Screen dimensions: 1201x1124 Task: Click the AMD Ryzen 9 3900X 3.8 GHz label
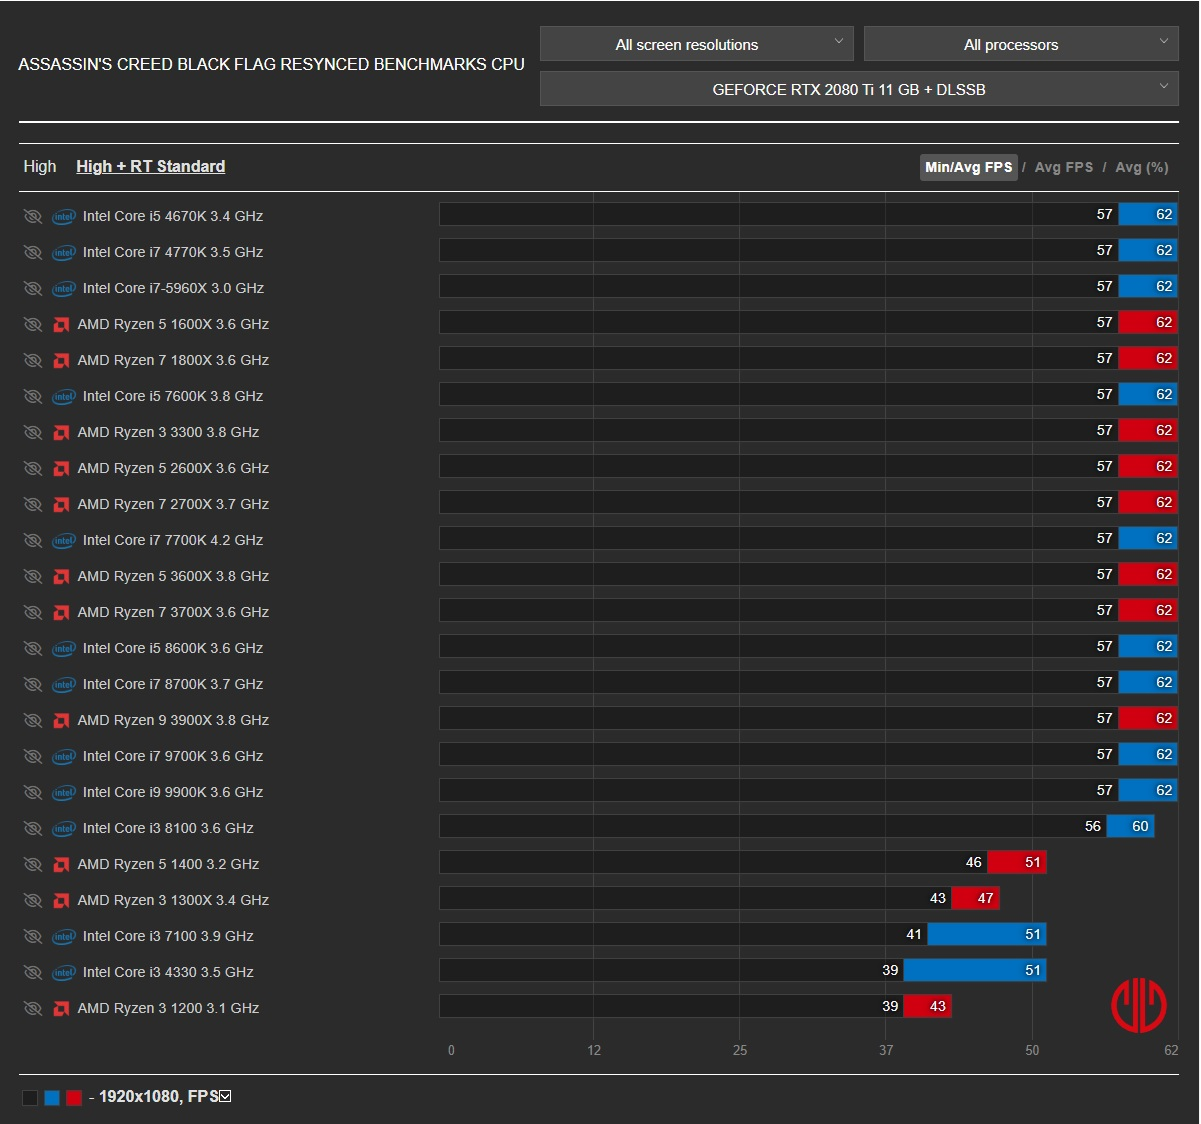pyautogui.click(x=173, y=720)
